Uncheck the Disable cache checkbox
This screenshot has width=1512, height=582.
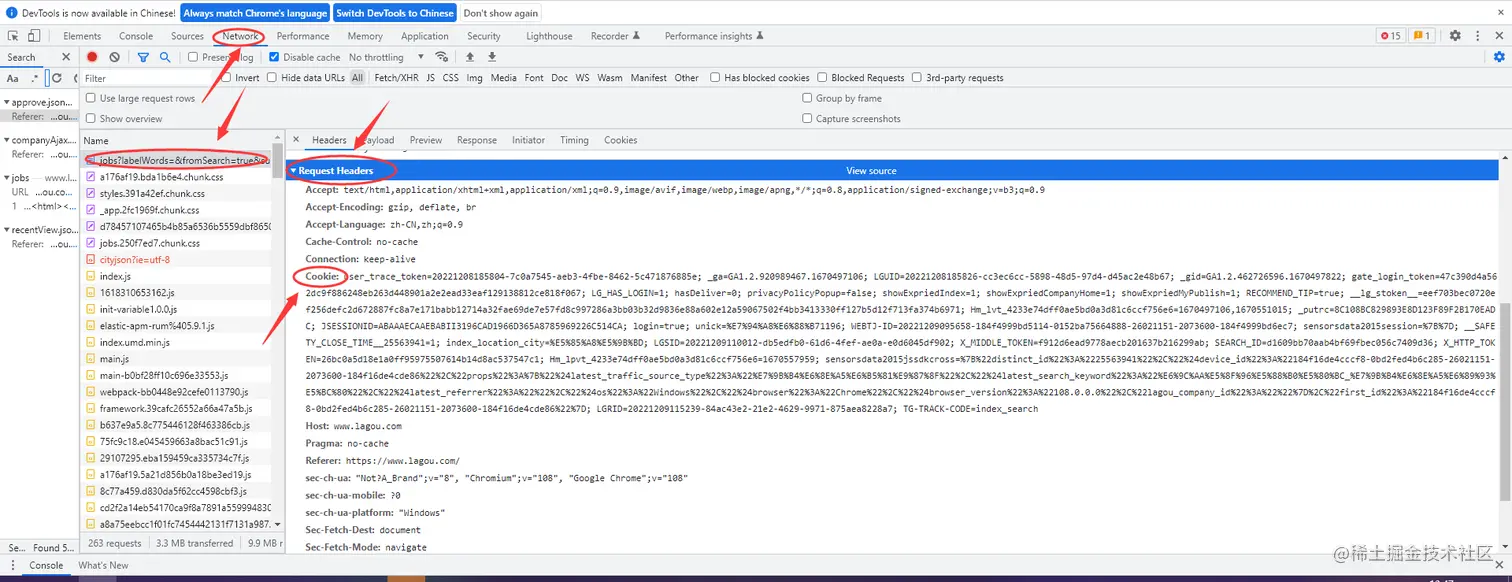pos(274,57)
